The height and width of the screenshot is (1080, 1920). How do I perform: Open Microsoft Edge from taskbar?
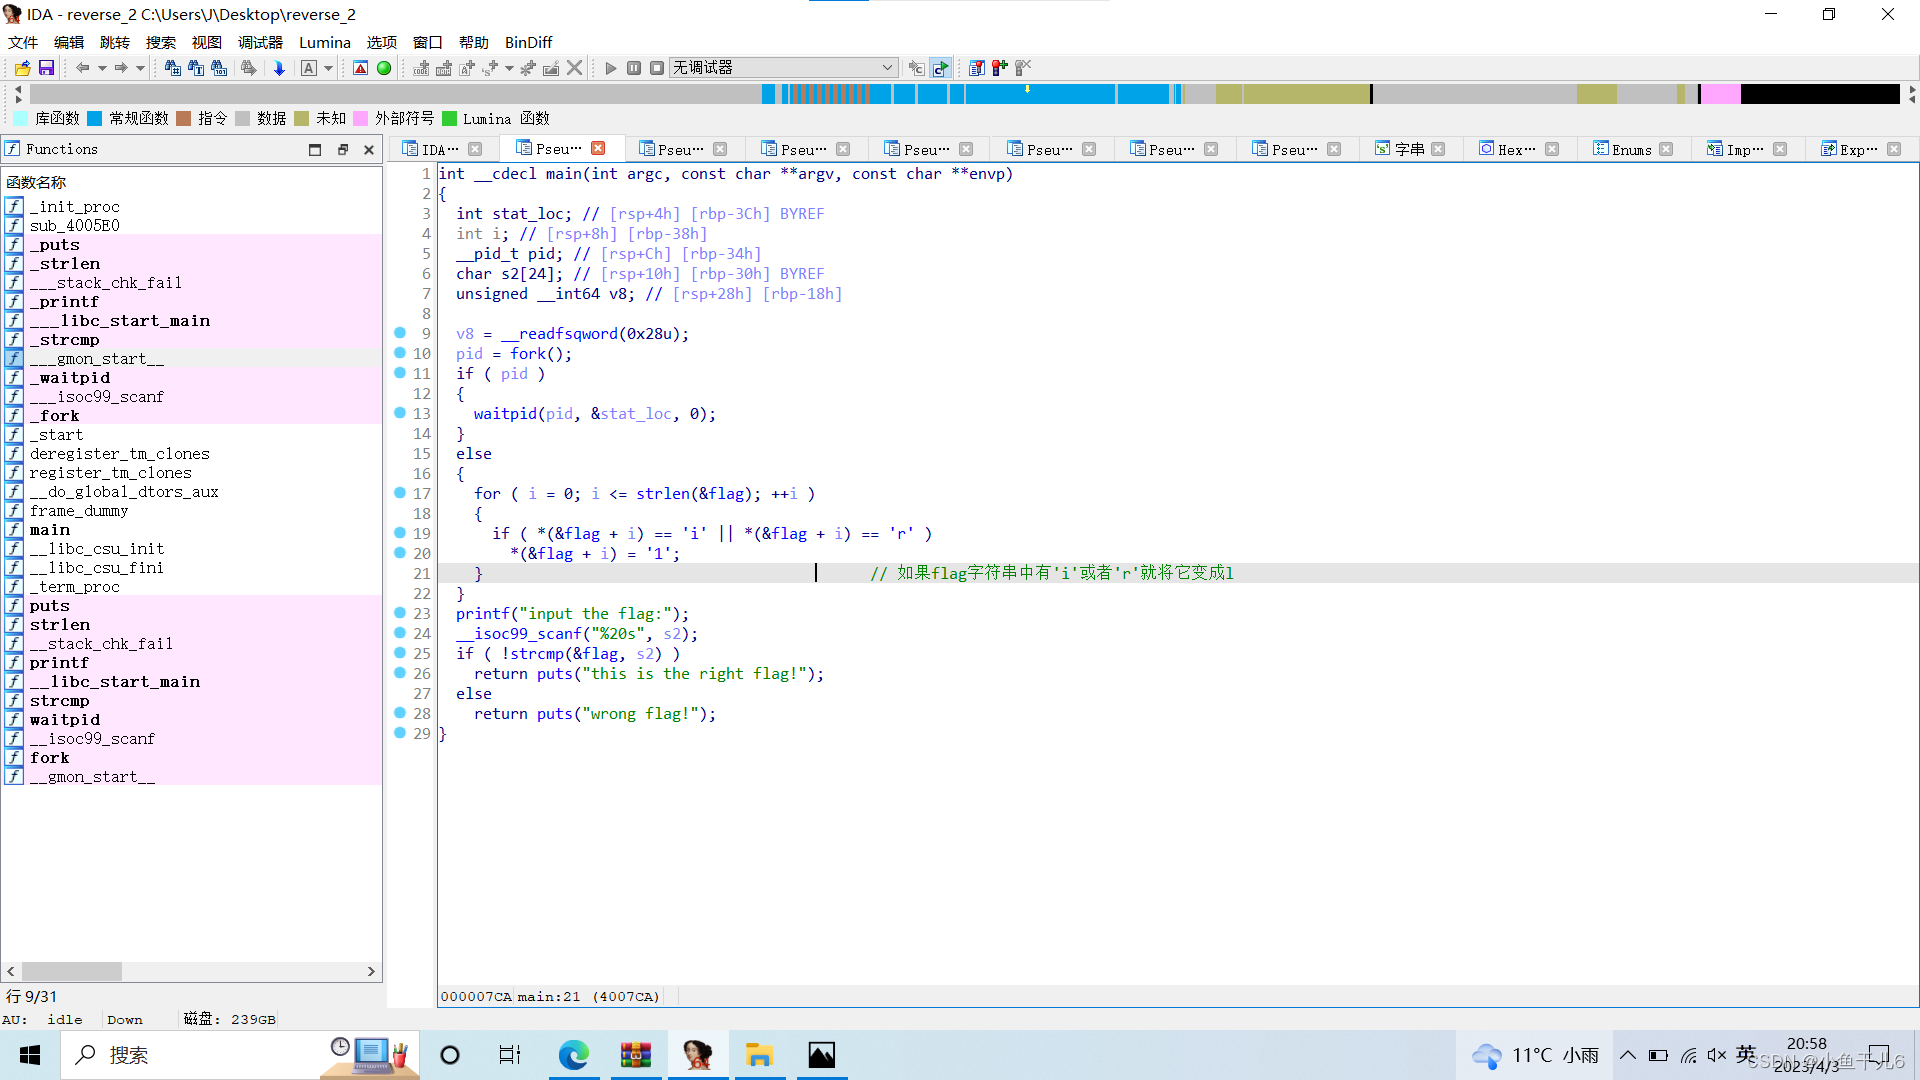(574, 1055)
